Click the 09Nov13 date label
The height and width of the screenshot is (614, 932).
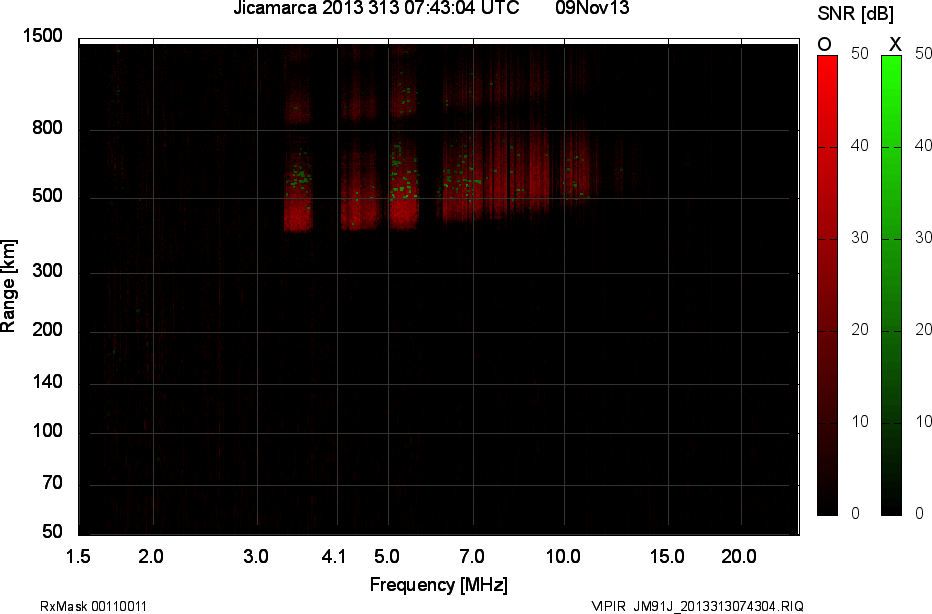[x=592, y=9]
